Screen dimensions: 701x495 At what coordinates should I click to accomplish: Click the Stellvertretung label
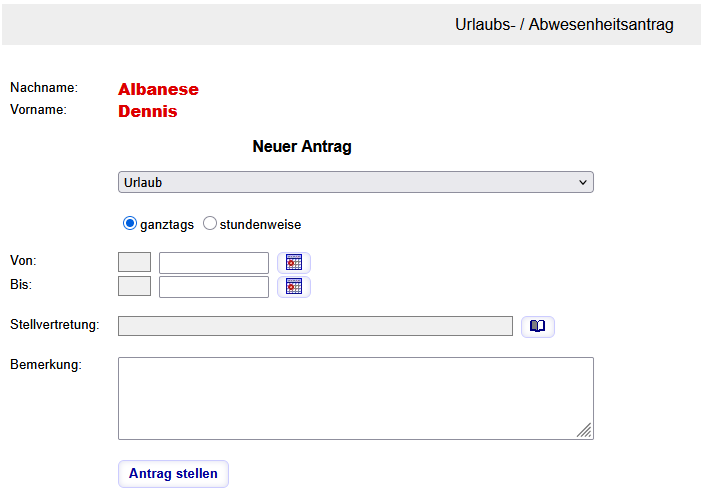coord(54,325)
